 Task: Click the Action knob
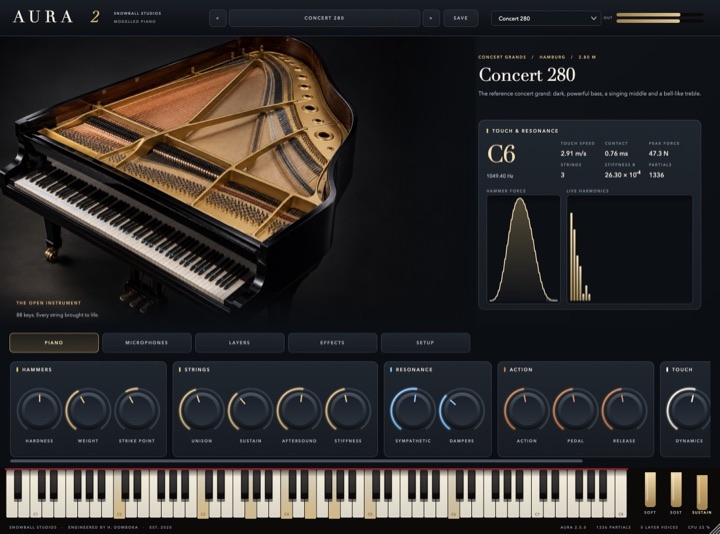pyautogui.click(x=526, y=410)
